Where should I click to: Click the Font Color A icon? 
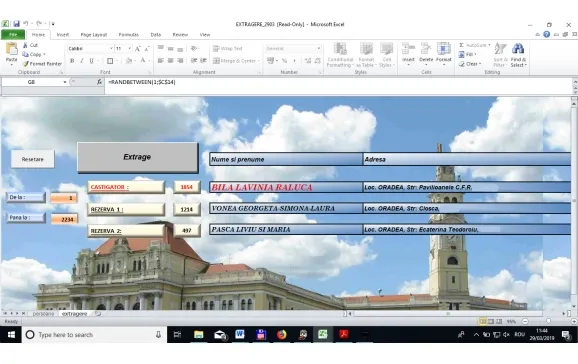coord(143,60)
